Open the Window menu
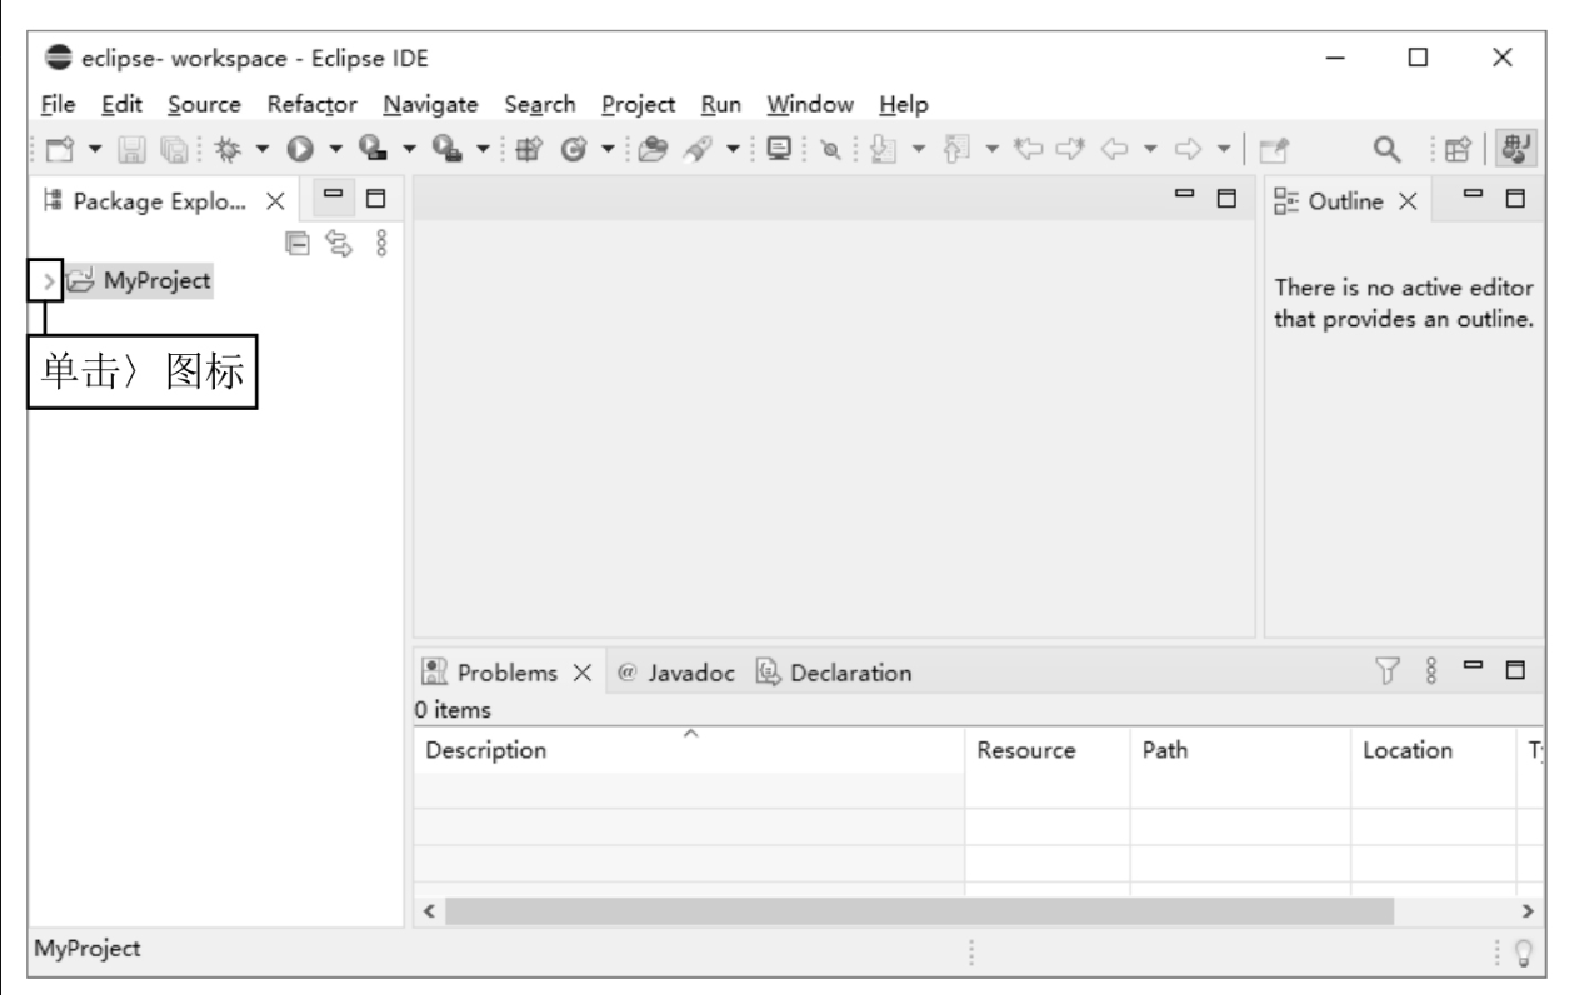The image size is (1570, 995). click(810, 104)
